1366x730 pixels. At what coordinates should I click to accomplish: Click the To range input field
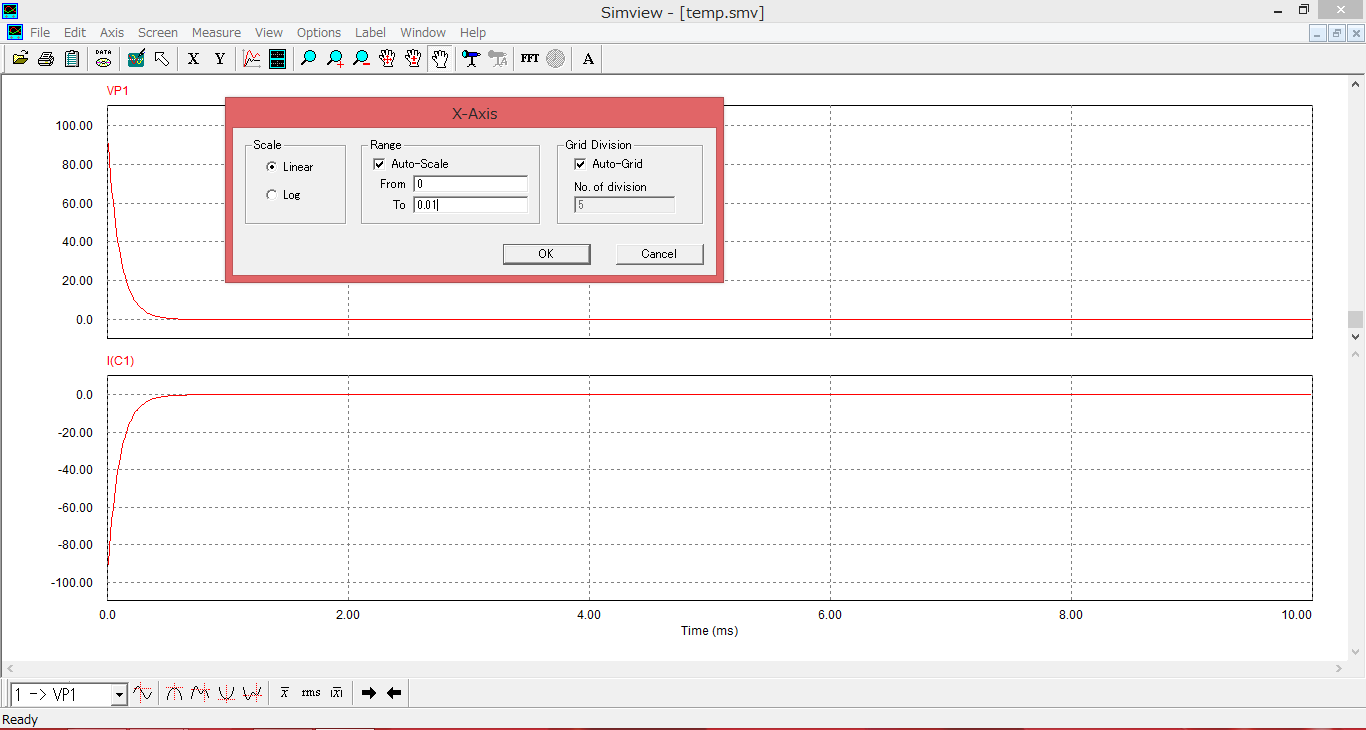tap(470, 205)
